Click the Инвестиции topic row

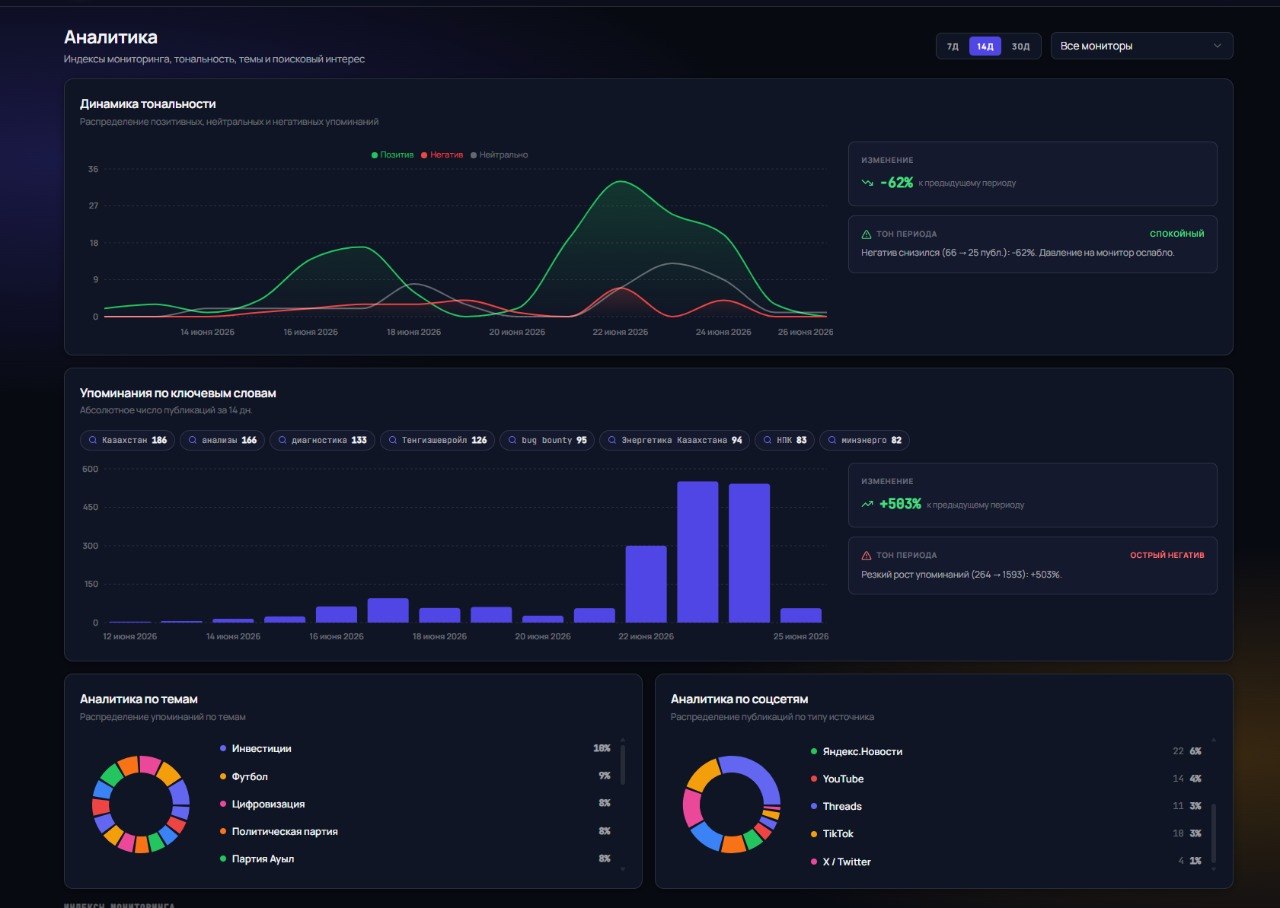coord(415,749)
